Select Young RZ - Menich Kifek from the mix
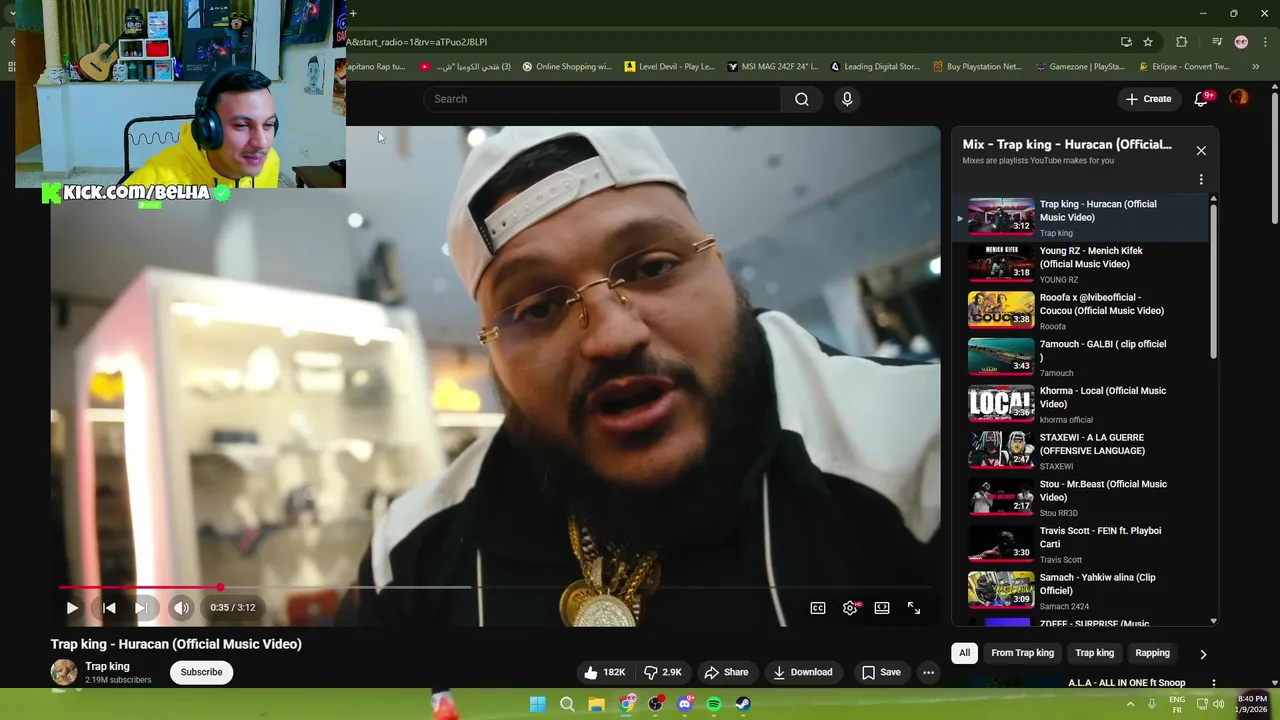Screen dimensions: 1280x720 tap(1081, 265)
